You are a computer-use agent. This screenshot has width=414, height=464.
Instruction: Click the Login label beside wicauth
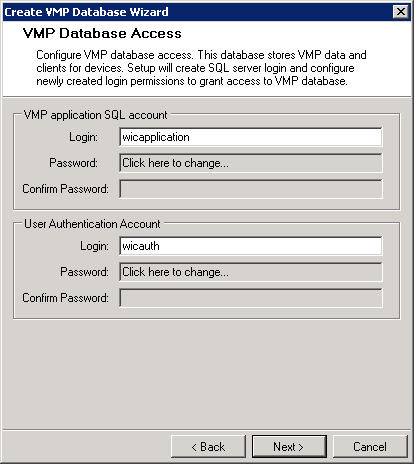[x=94, y=246]
